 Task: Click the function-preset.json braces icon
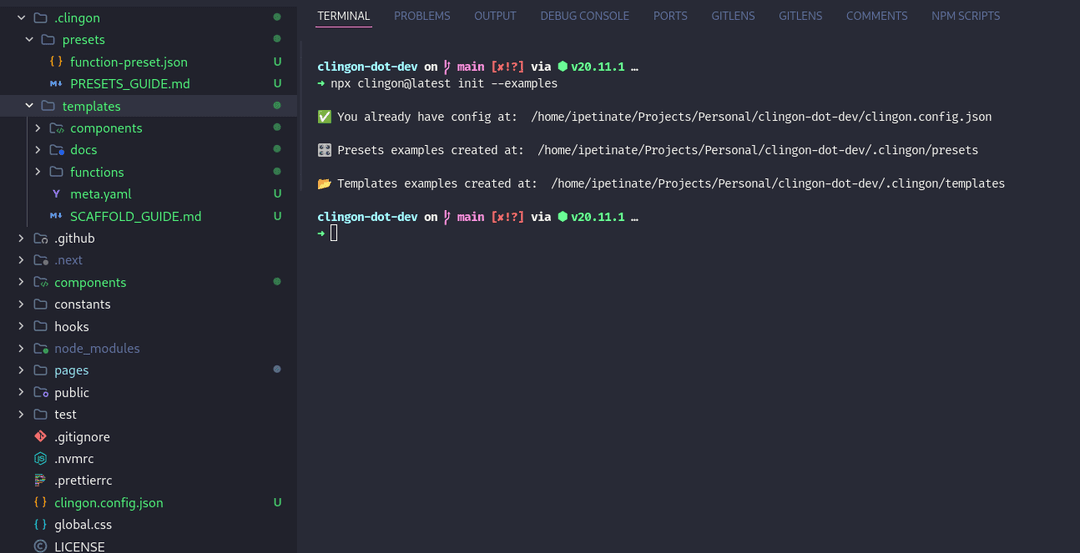(56, 62)
